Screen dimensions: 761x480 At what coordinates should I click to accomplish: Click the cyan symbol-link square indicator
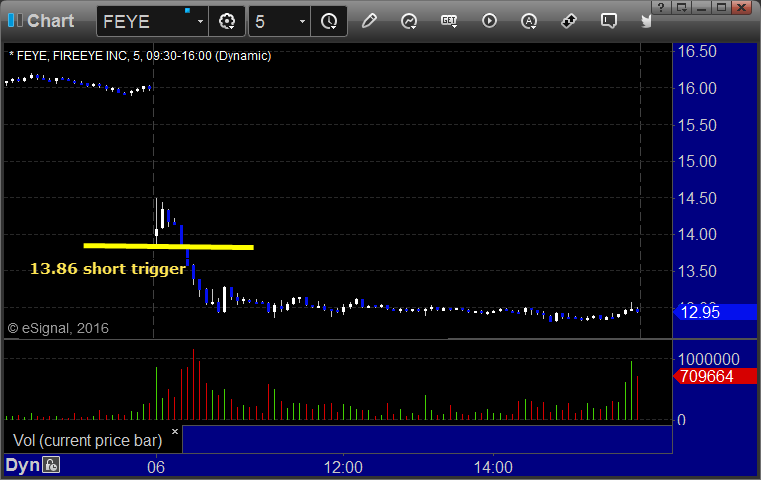coord(187,10)
